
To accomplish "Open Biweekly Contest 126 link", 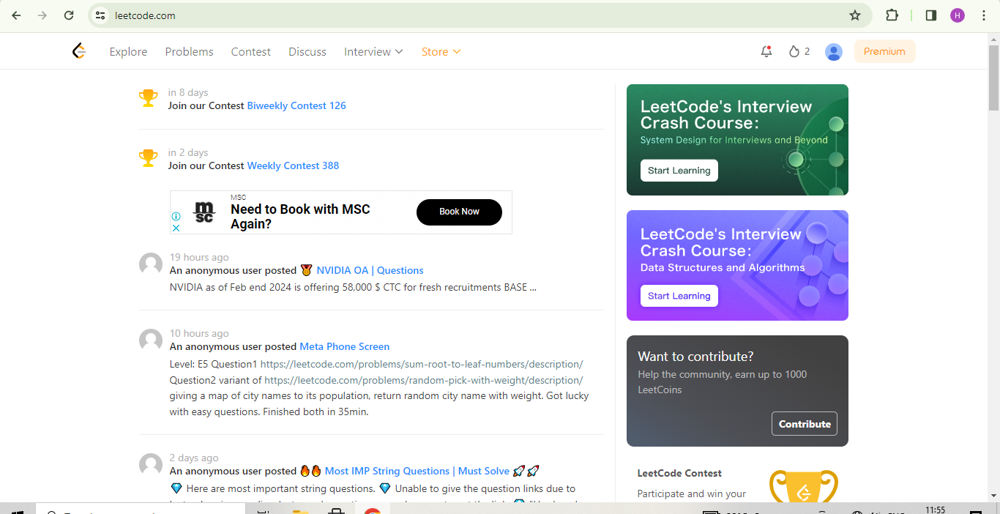I will [296, 106].
